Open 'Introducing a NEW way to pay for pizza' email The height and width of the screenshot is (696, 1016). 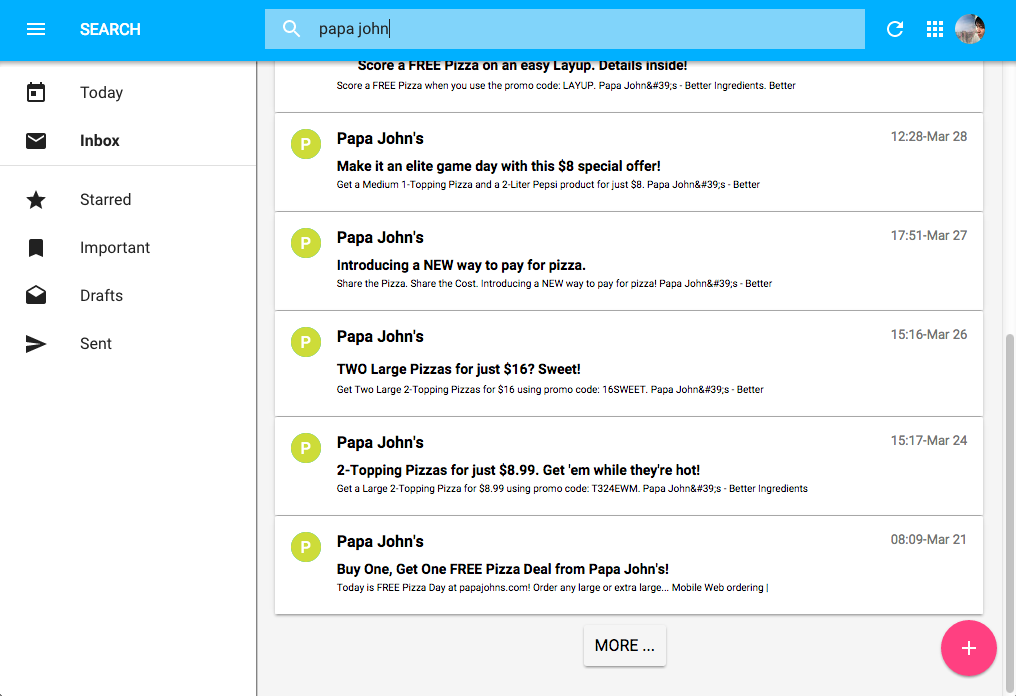click(629, 261)
